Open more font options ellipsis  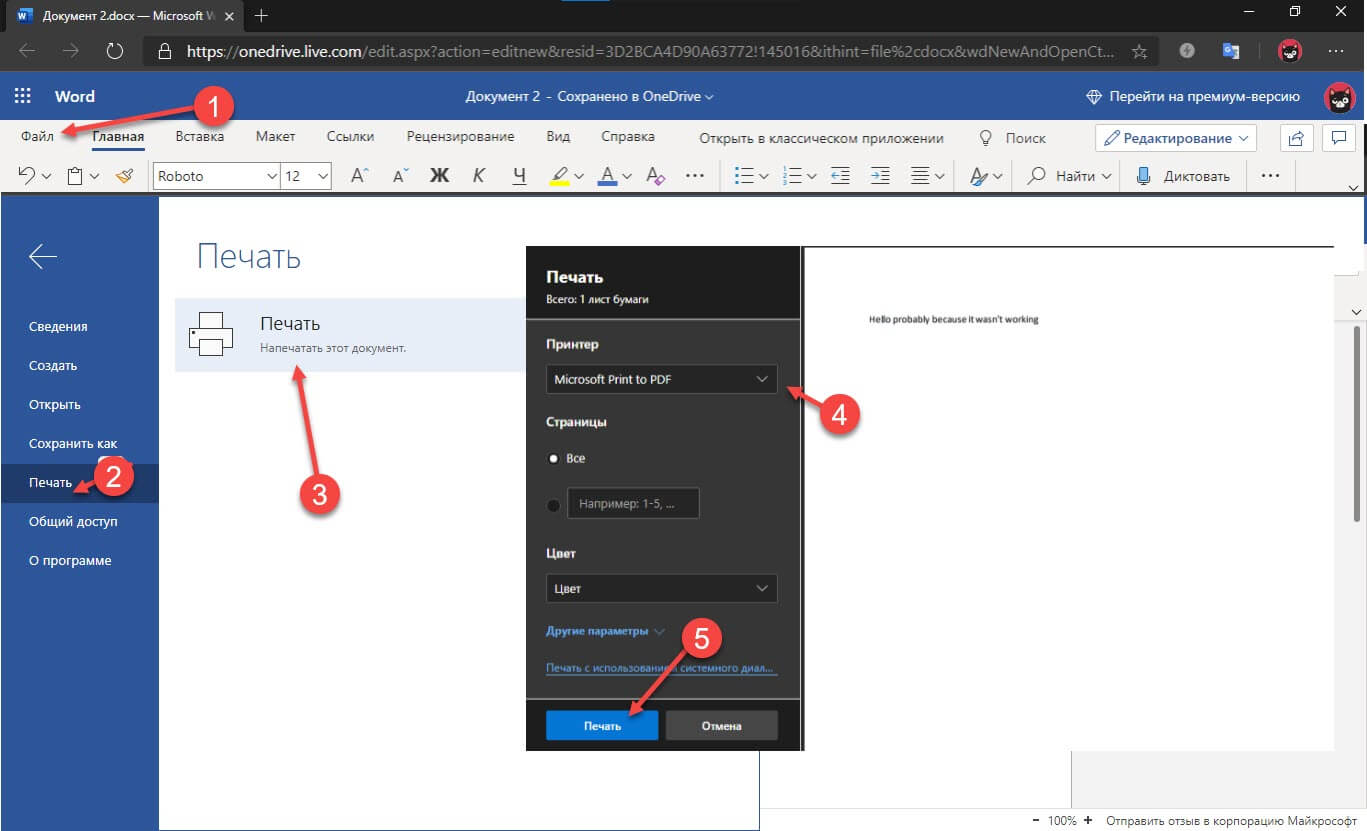click(695, 176)
